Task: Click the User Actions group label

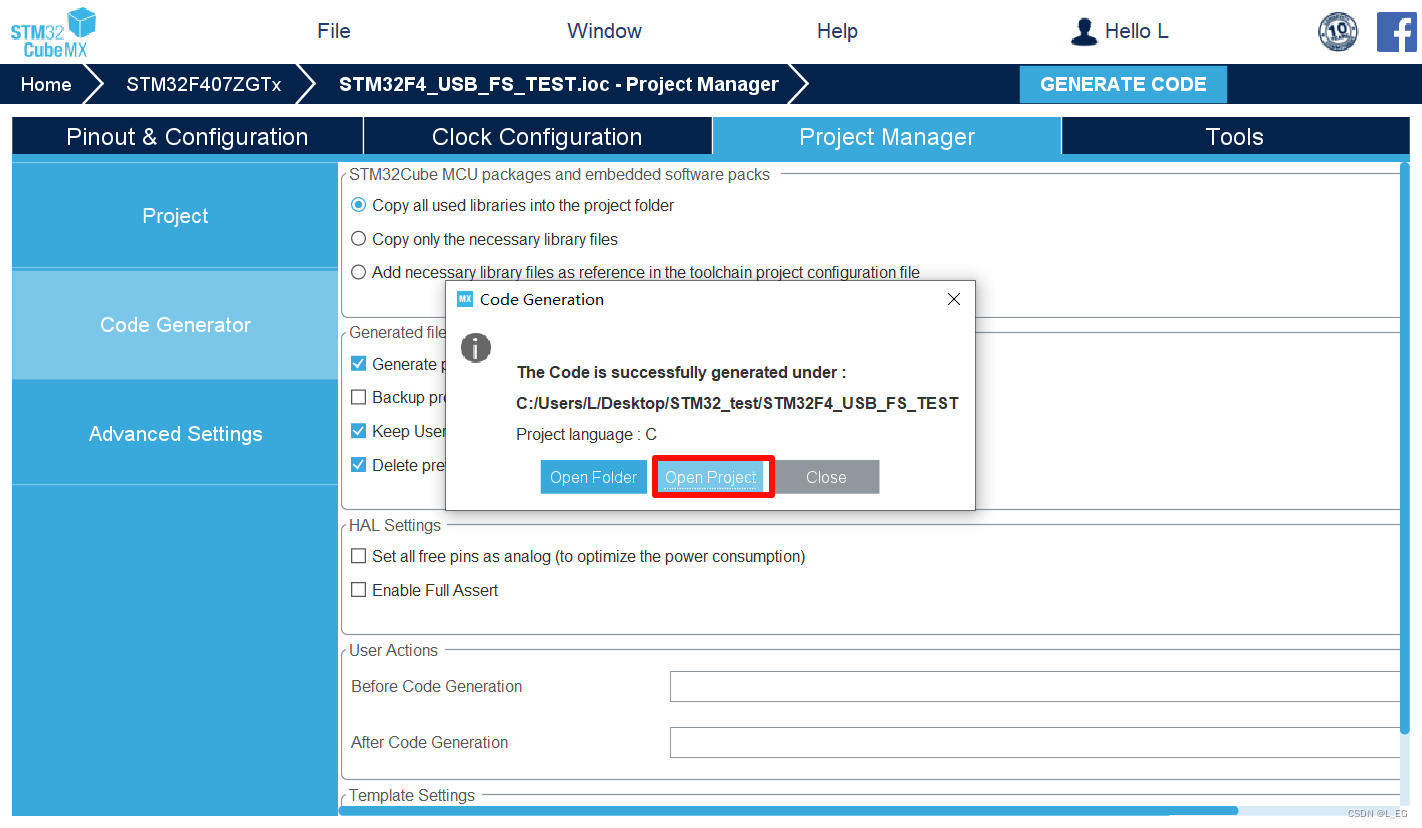Action: 394,651
